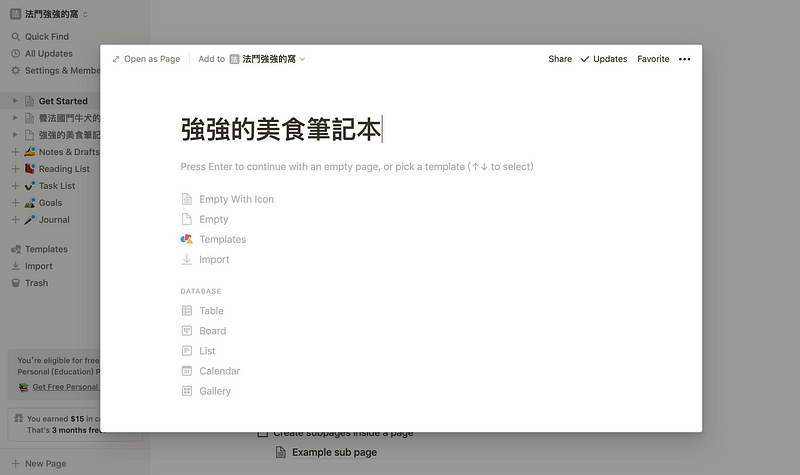
Task: Expand the 強強的美食筆記 sidebar page toggle
Action: [x=15, y=135]
